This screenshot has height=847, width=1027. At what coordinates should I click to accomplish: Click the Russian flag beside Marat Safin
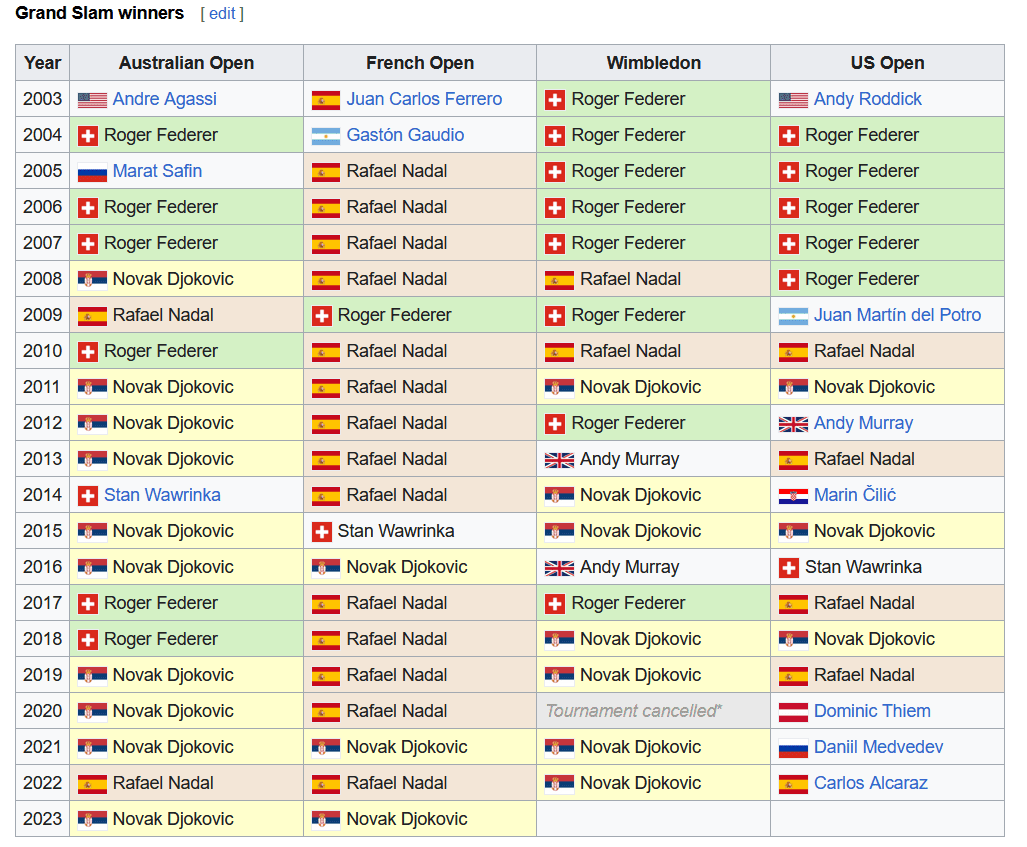(x=92, y=172)
